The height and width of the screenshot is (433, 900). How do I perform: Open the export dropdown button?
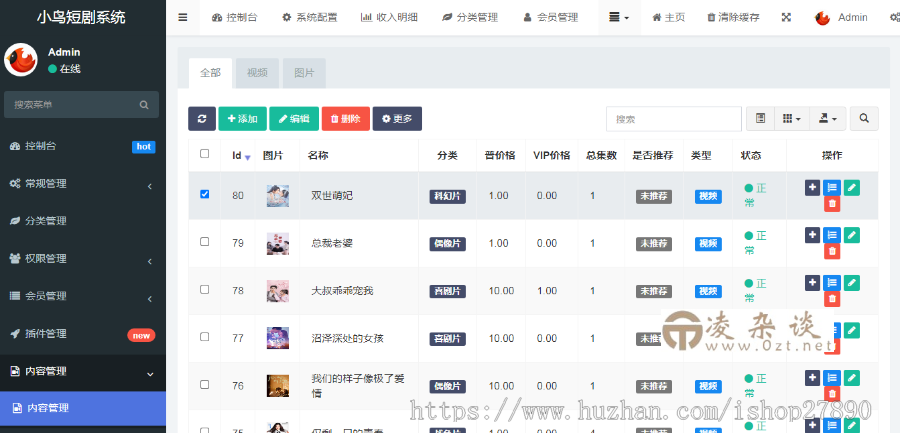827,119
